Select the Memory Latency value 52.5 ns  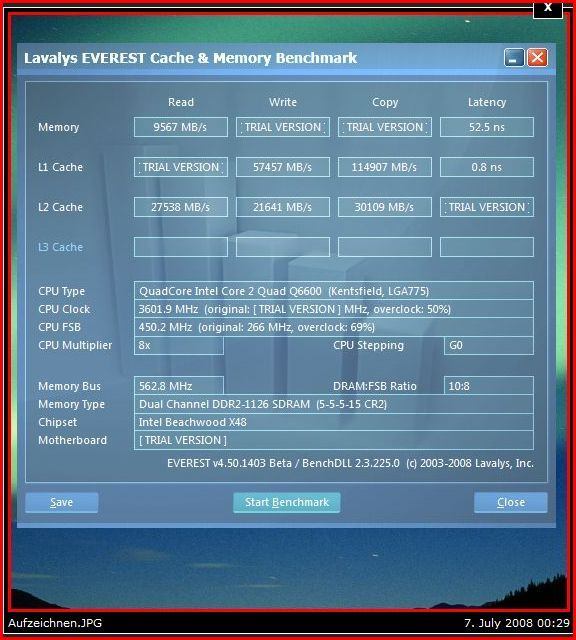point(487,127)
